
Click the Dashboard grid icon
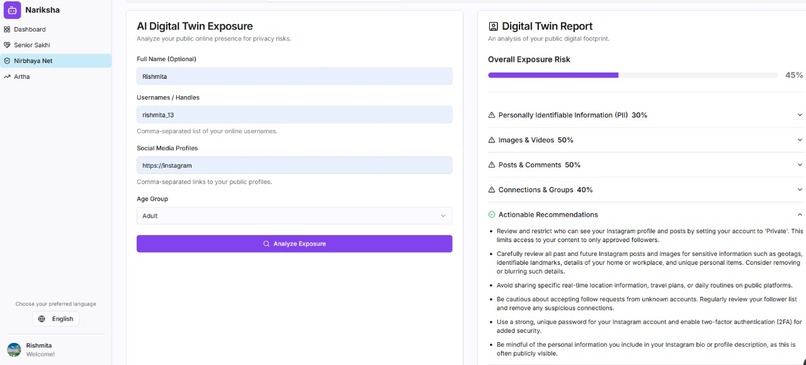(7, 29)
